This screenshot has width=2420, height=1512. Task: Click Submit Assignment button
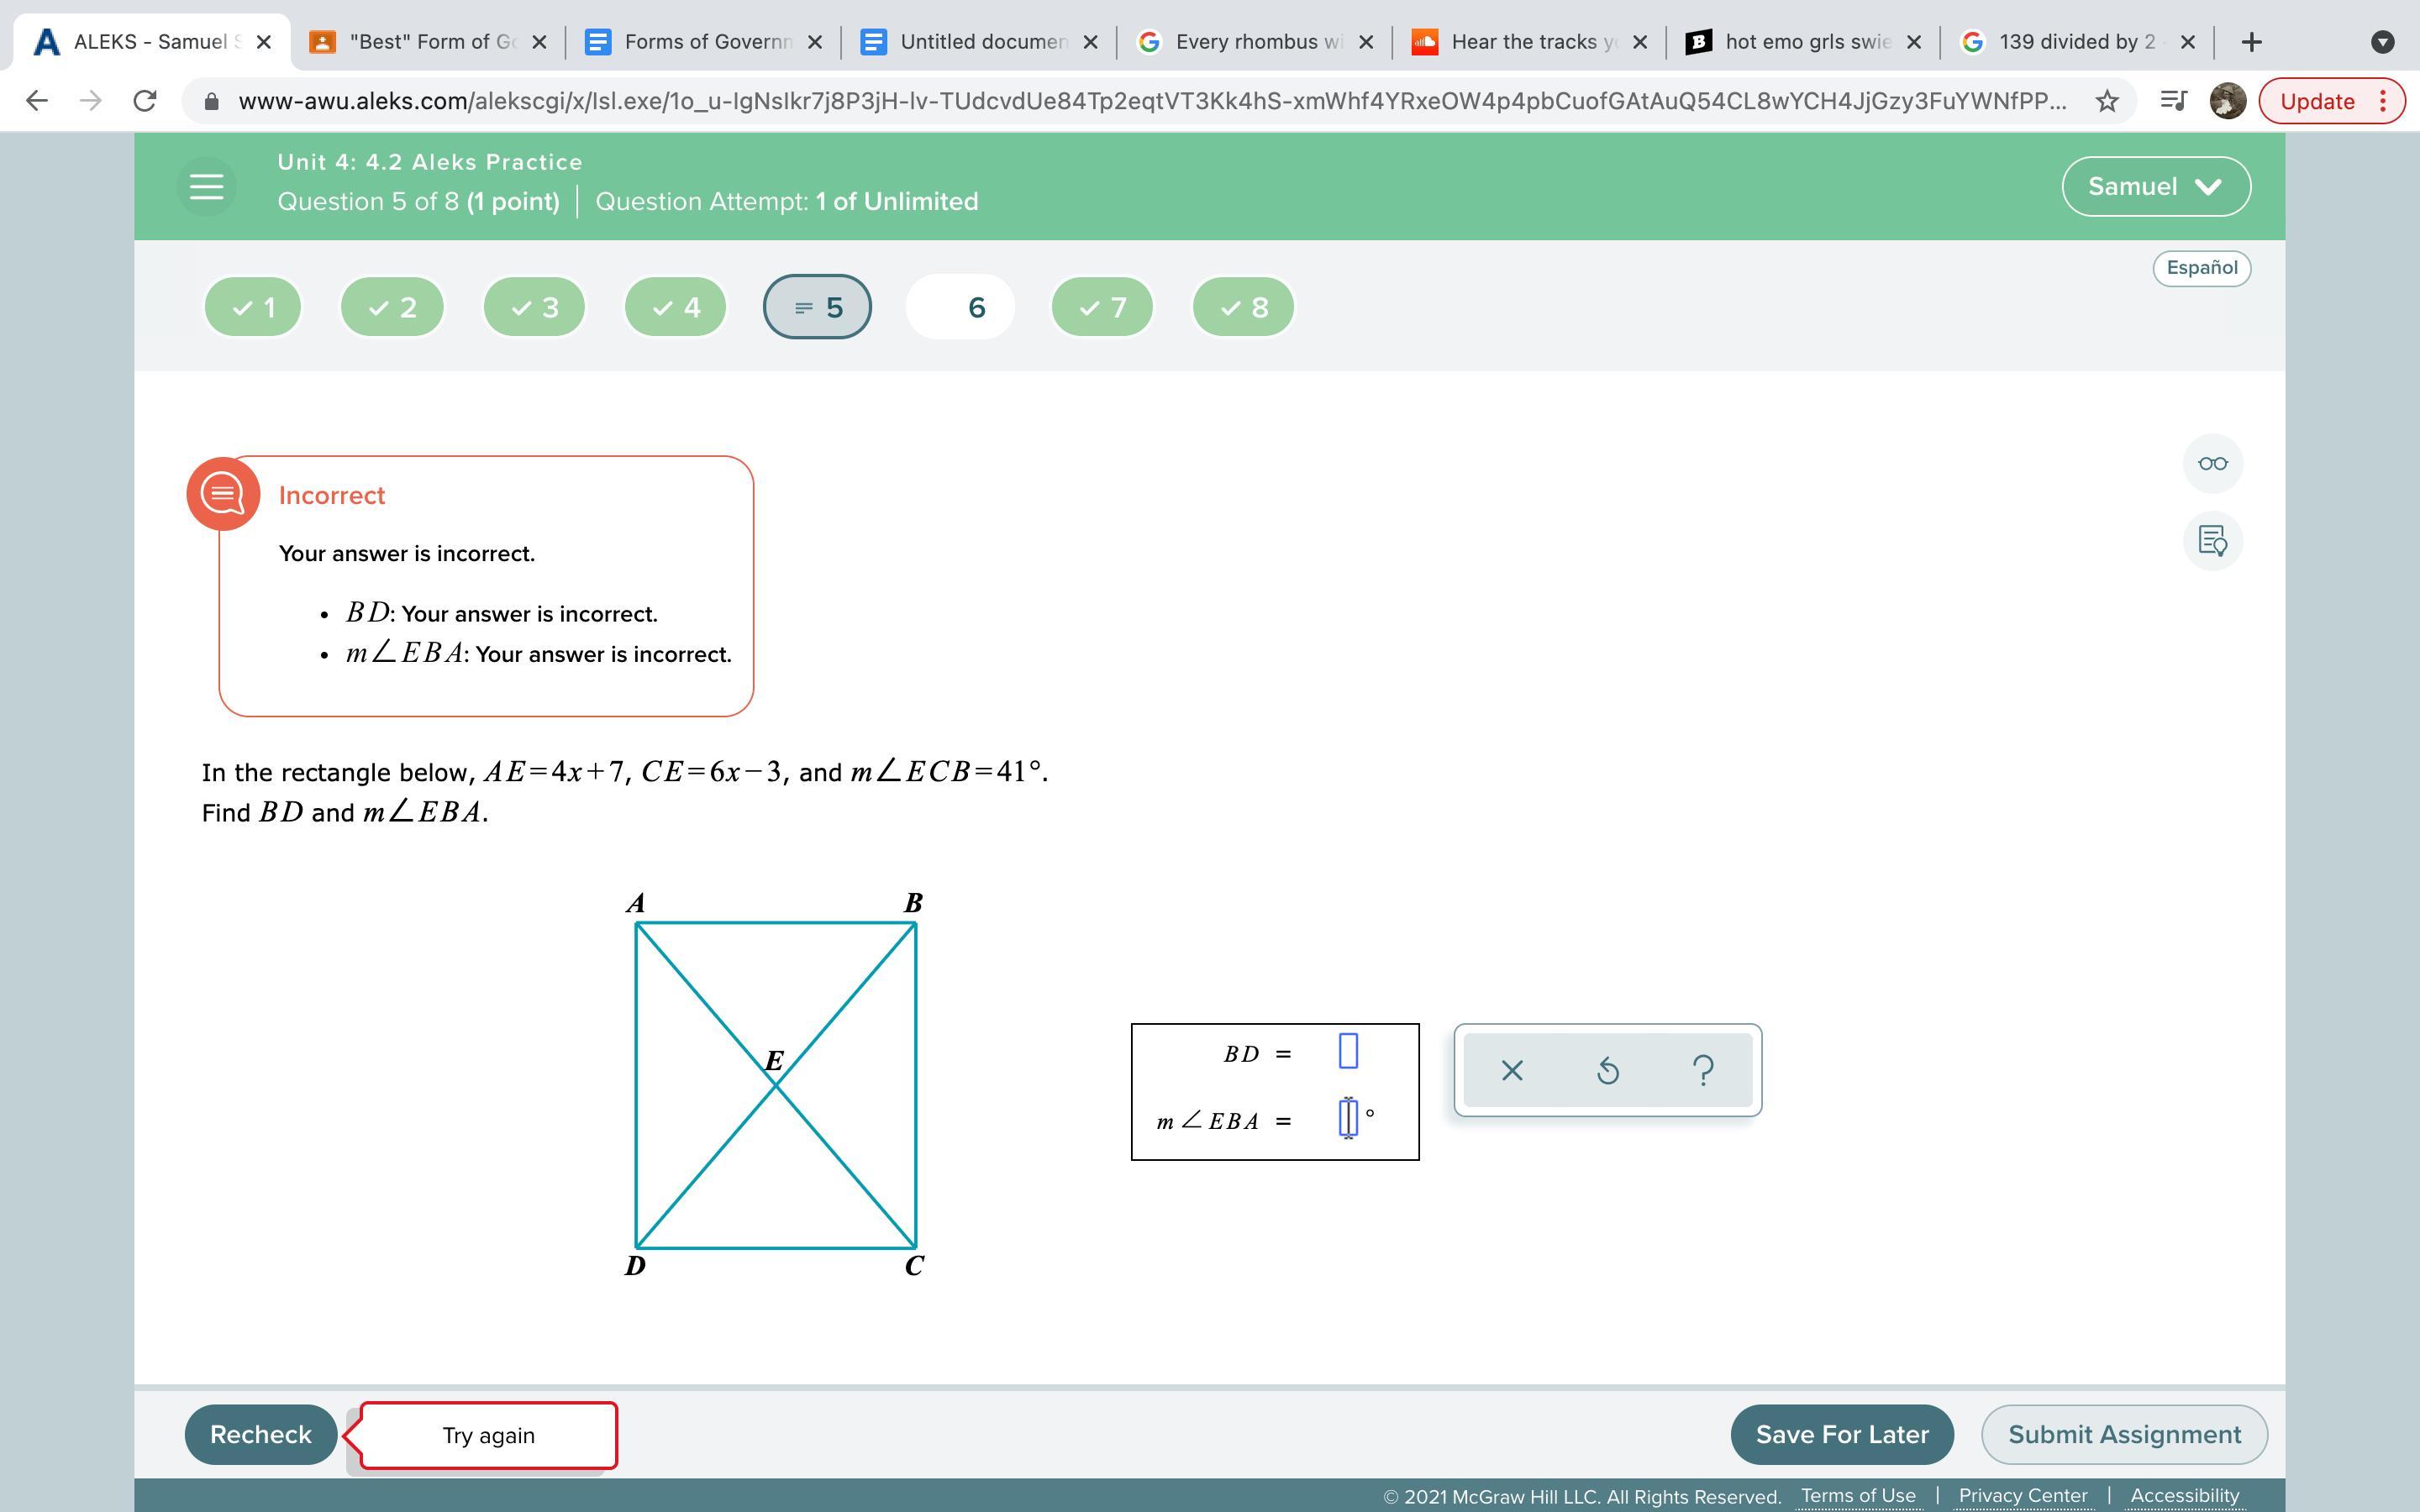pyautogui.click(x=2123, y=1434)
